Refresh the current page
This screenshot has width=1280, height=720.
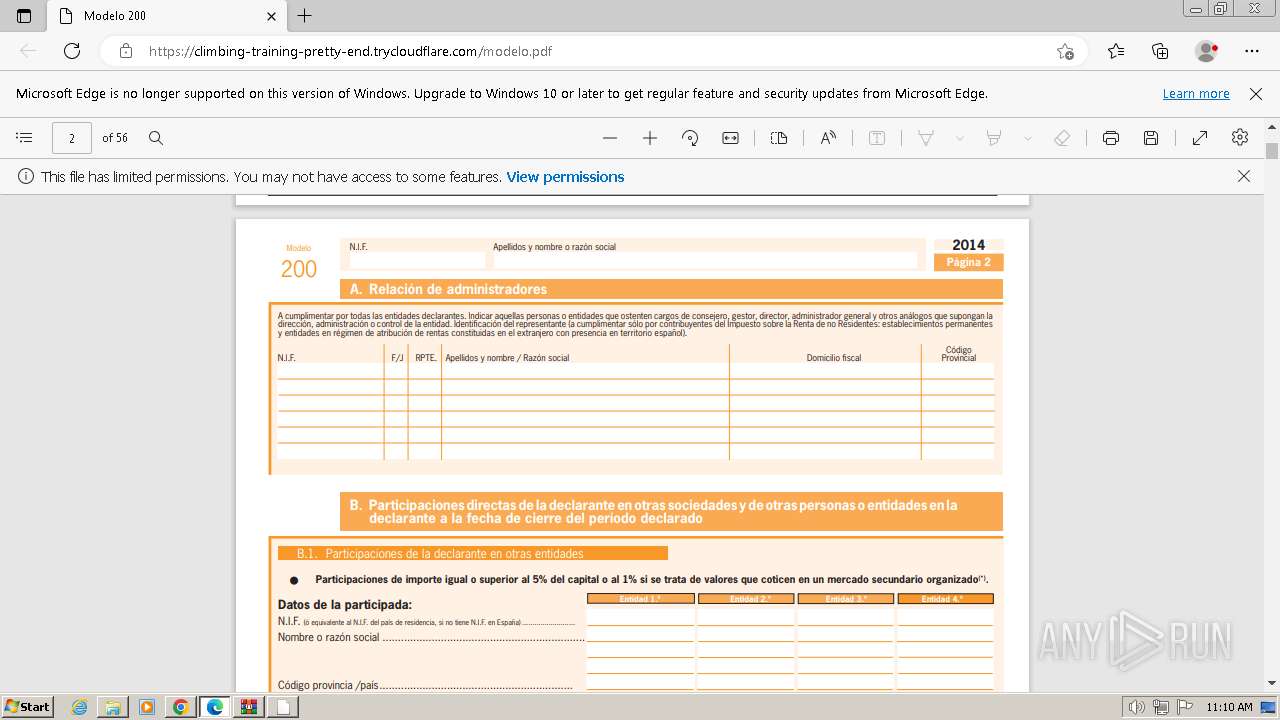click(72, 51)
